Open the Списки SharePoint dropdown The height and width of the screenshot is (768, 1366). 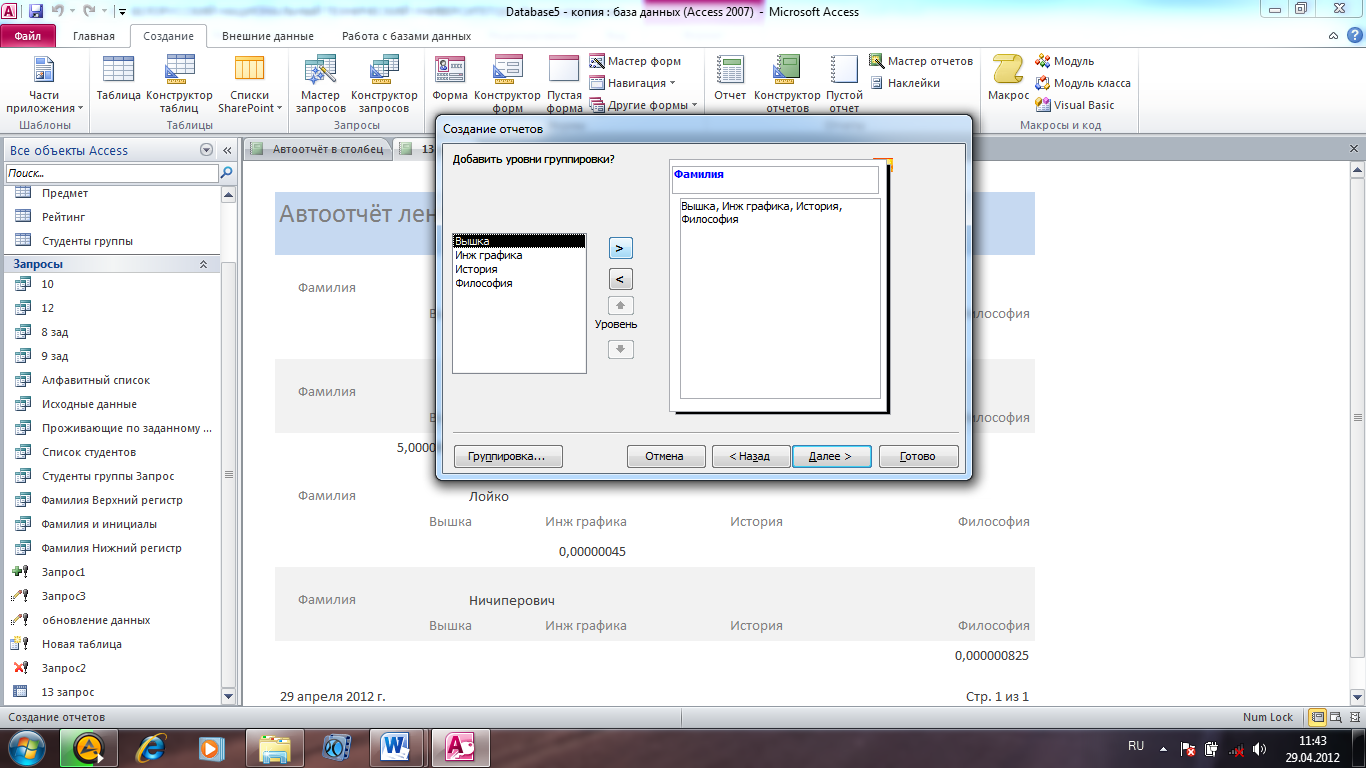click(250, 84)
